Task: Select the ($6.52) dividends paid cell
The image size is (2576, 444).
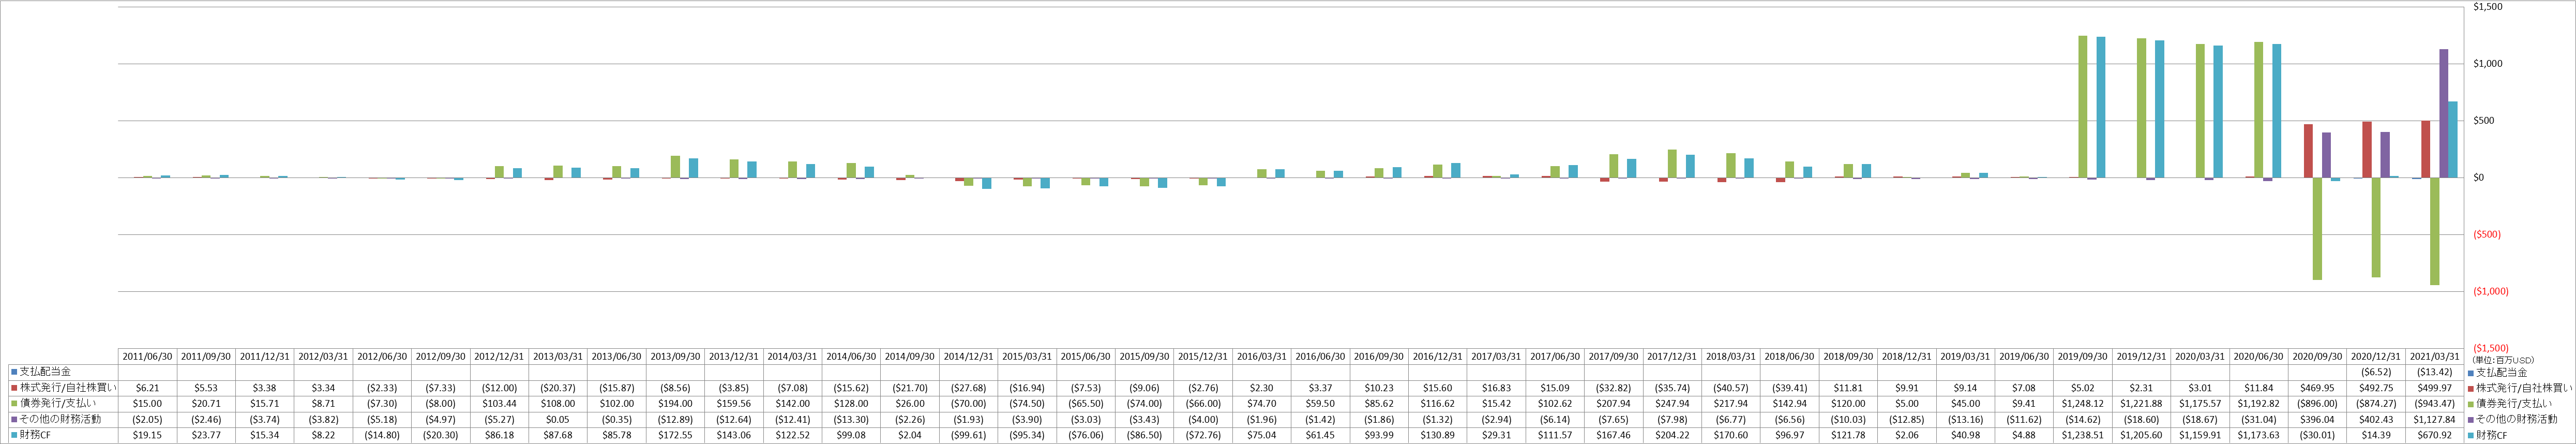Action: coord(2377,372)
